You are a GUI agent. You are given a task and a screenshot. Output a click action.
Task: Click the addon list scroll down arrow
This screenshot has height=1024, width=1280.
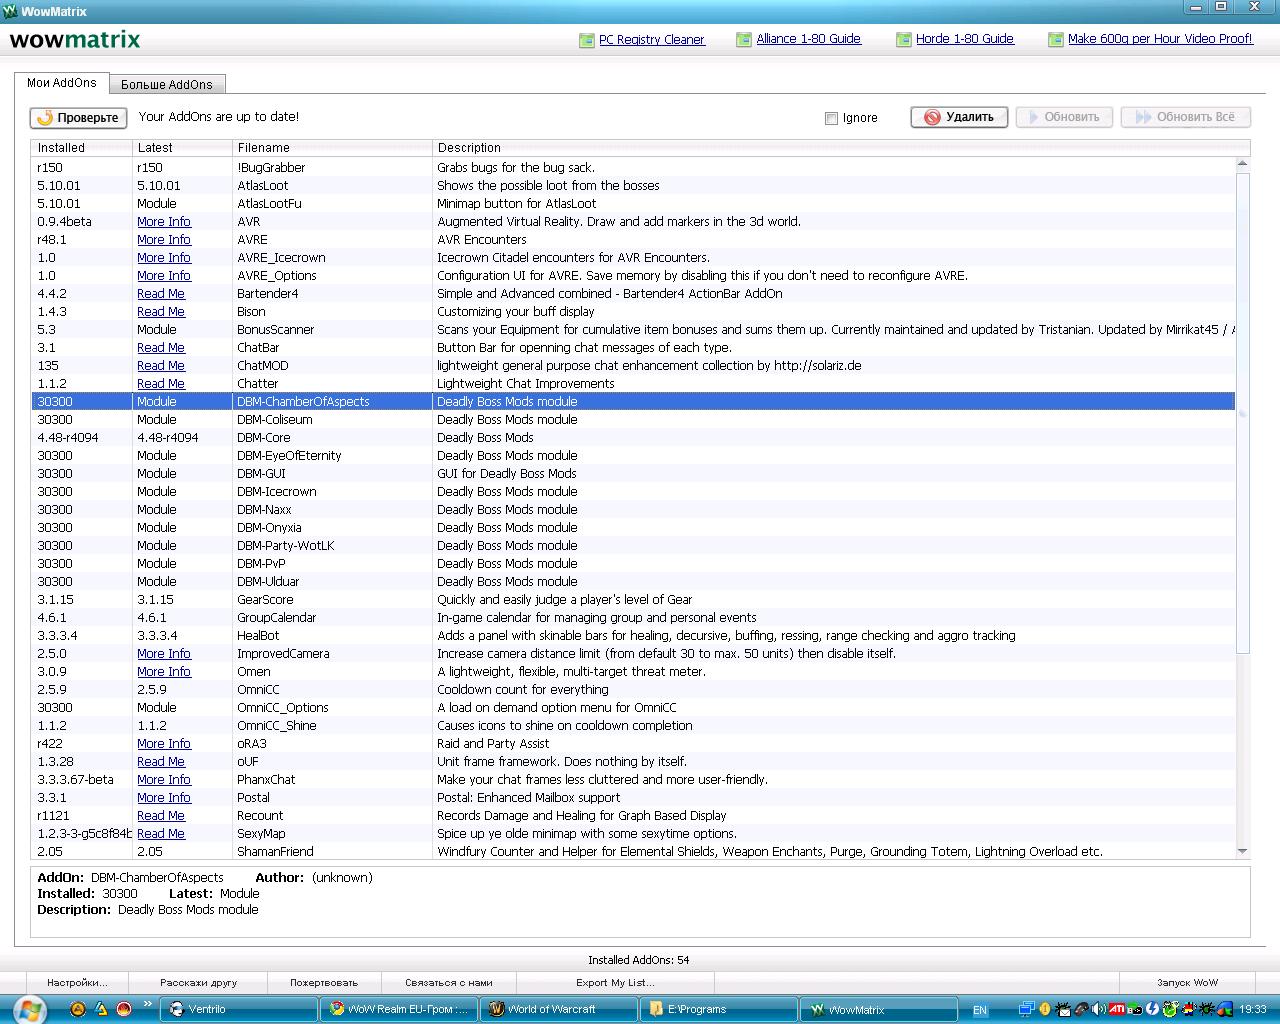coord(1243,851)
